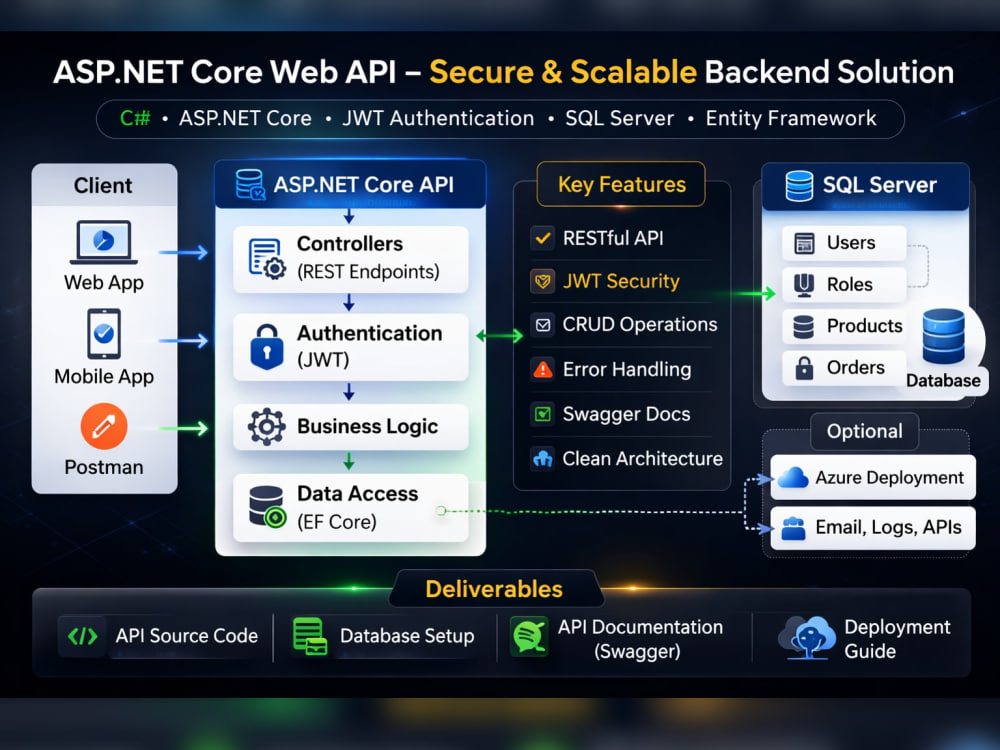The width and height of the screenshot is (1000, 750).
Task: Open the Business Logic card
Action: [351, 427]
